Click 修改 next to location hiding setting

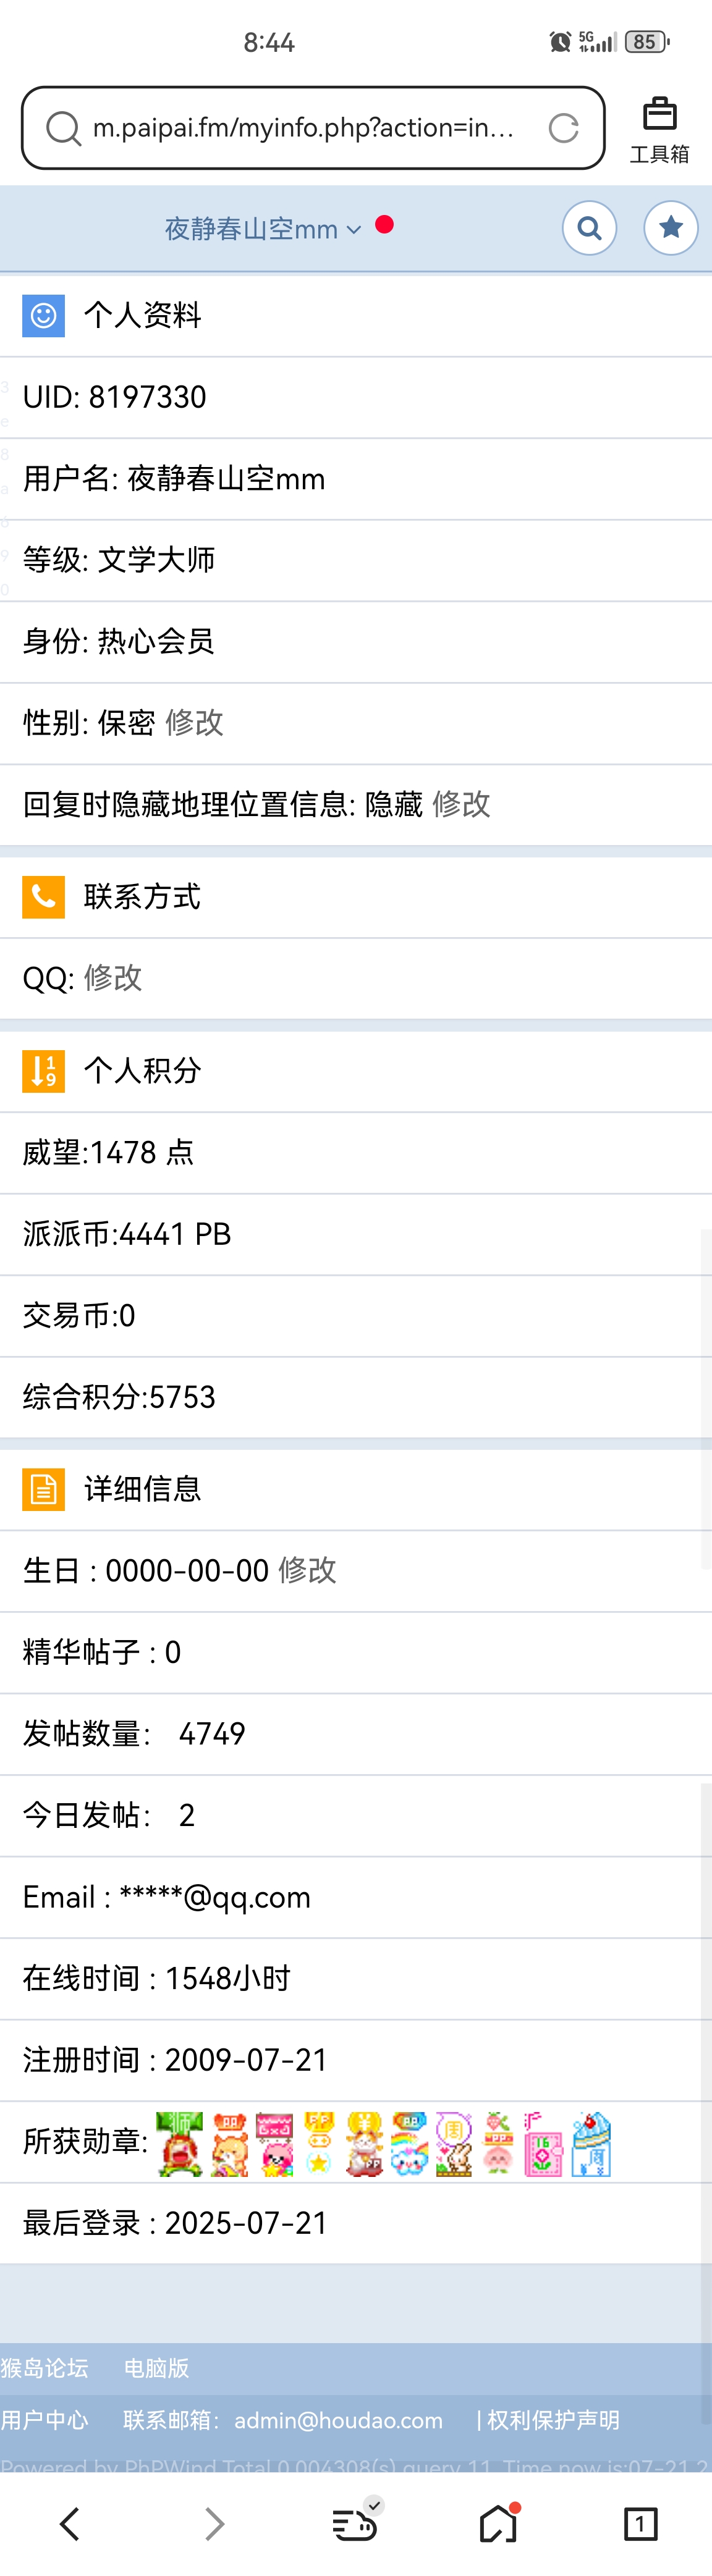pyautogui.click(x=461, y=804)
